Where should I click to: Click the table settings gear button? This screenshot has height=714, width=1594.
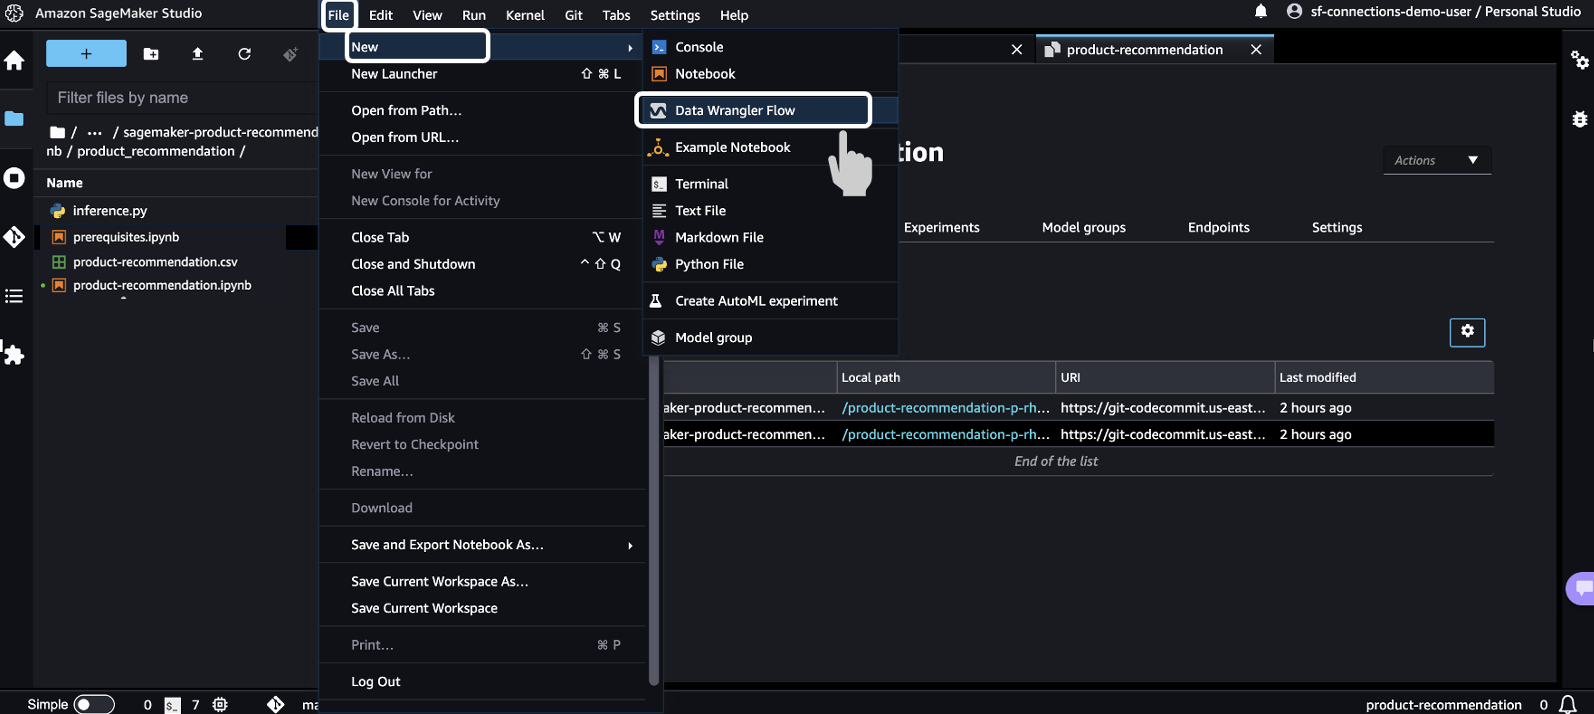1467,332
